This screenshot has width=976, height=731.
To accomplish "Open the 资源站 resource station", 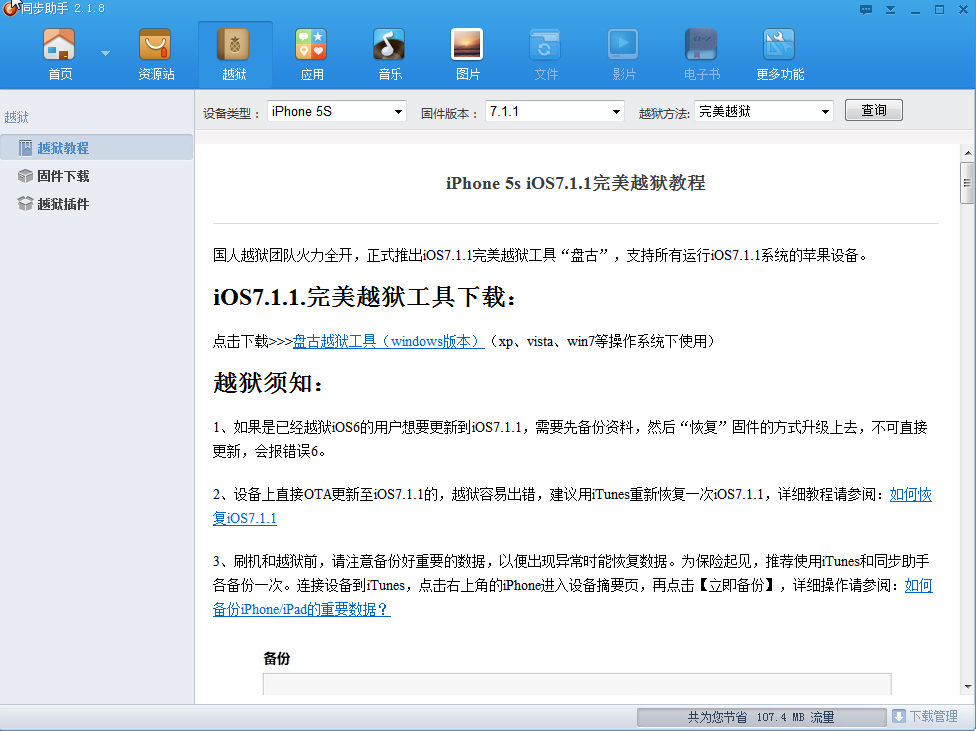I will coord(156,54).
